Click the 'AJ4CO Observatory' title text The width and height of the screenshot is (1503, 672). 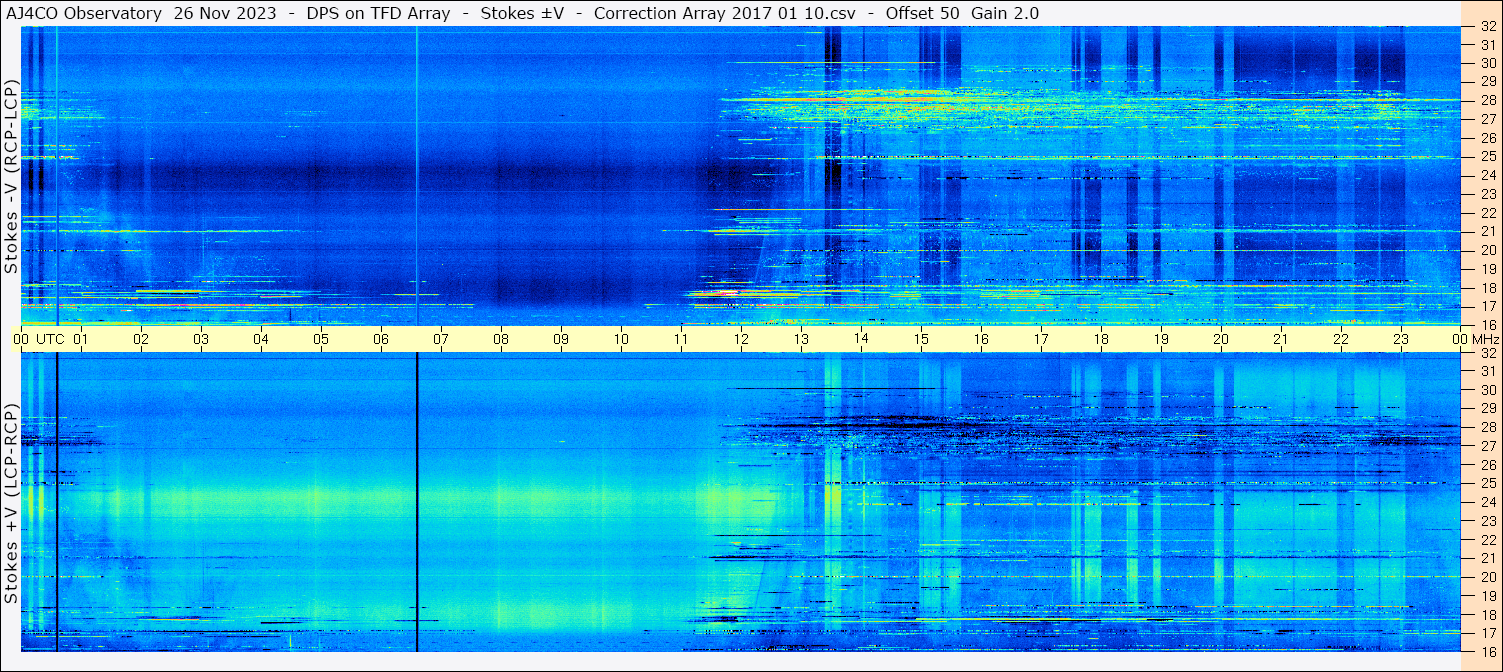[84, 14]
